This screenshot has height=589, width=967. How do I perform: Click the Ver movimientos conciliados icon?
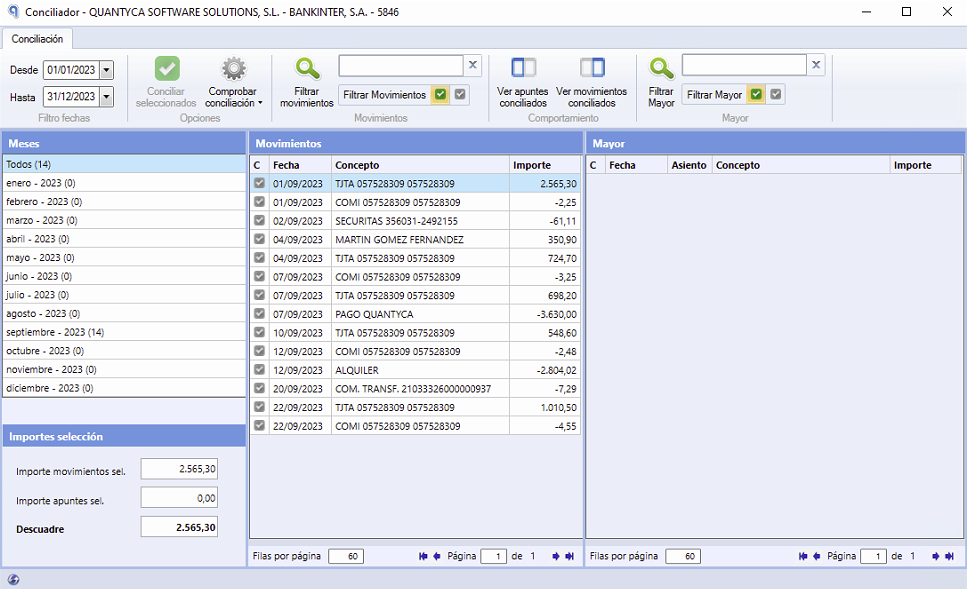pos(592,67)
